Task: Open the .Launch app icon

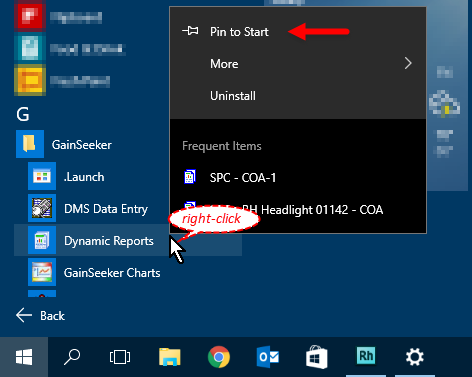Action: [42, 176]
